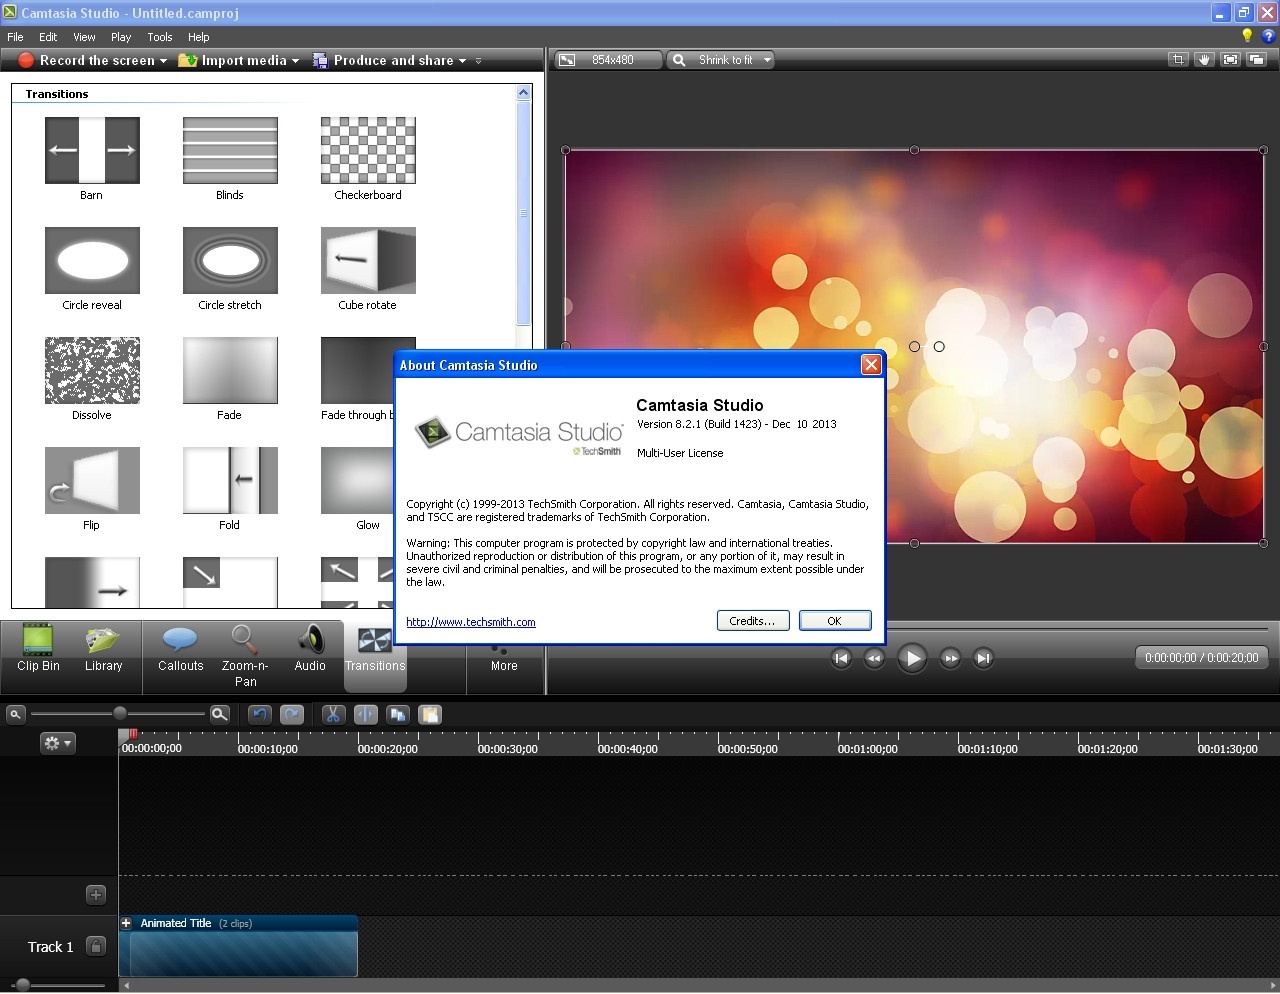Expand the Record the screen dropdown arrow
This screenshot has width=1280, height=994.
163,61
